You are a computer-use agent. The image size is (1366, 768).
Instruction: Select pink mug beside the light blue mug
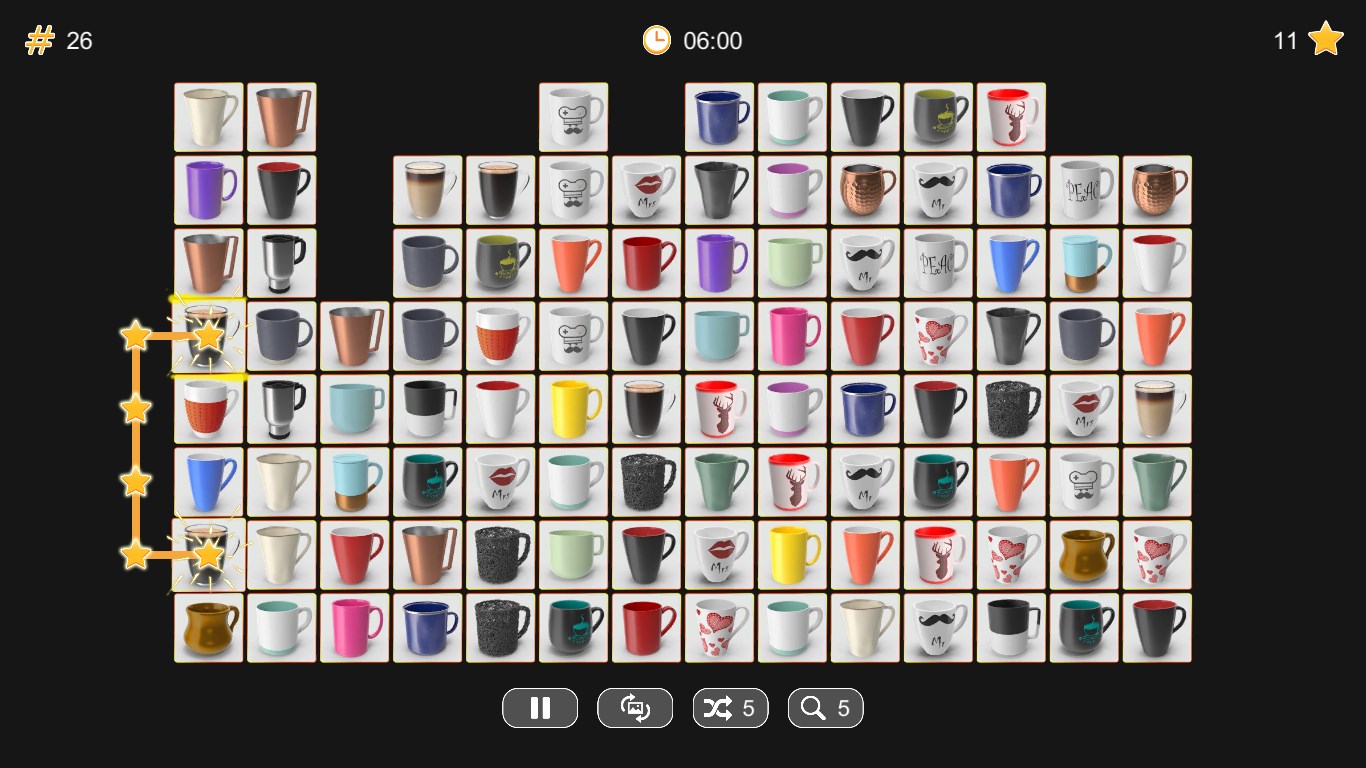click(792, 336)
